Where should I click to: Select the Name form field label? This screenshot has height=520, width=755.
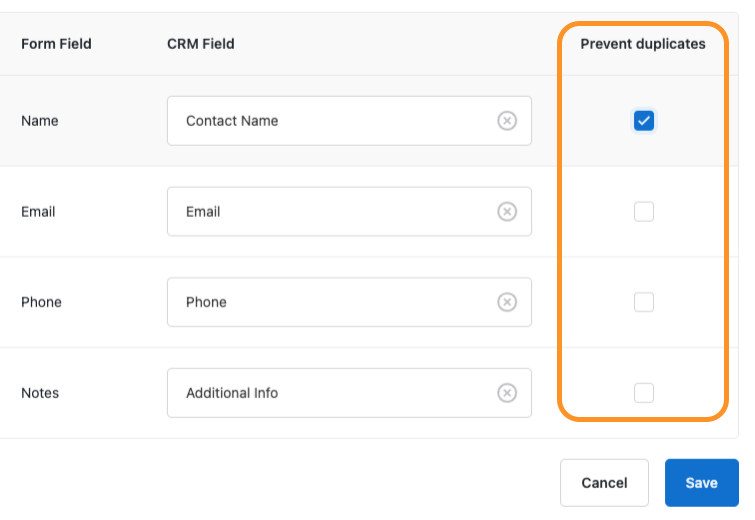(40, 121)
